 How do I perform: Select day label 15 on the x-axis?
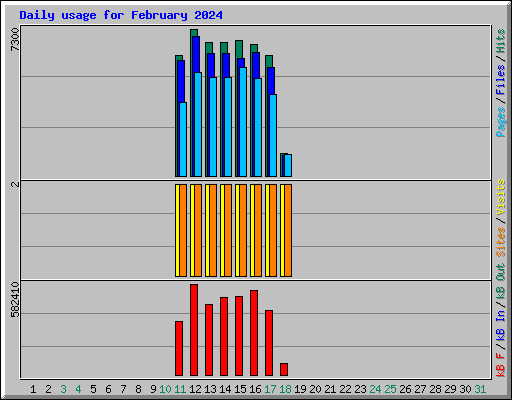point(240,389)
